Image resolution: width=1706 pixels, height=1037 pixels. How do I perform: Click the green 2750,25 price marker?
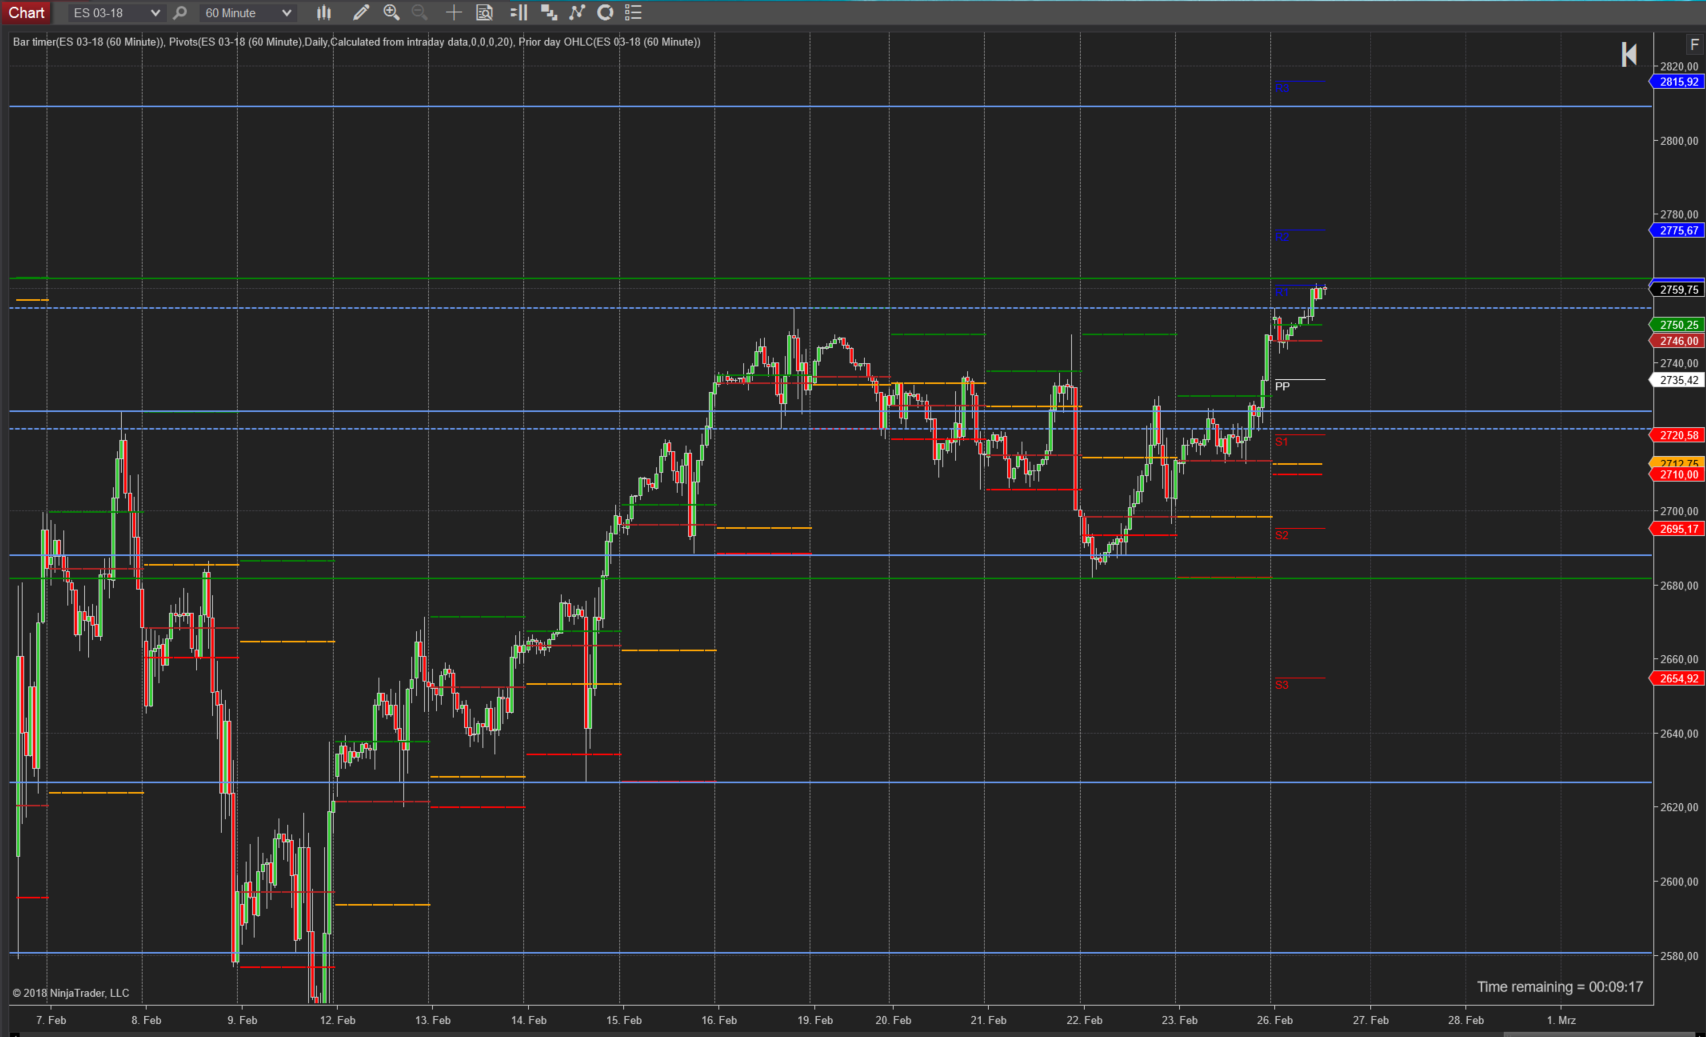1676,325
